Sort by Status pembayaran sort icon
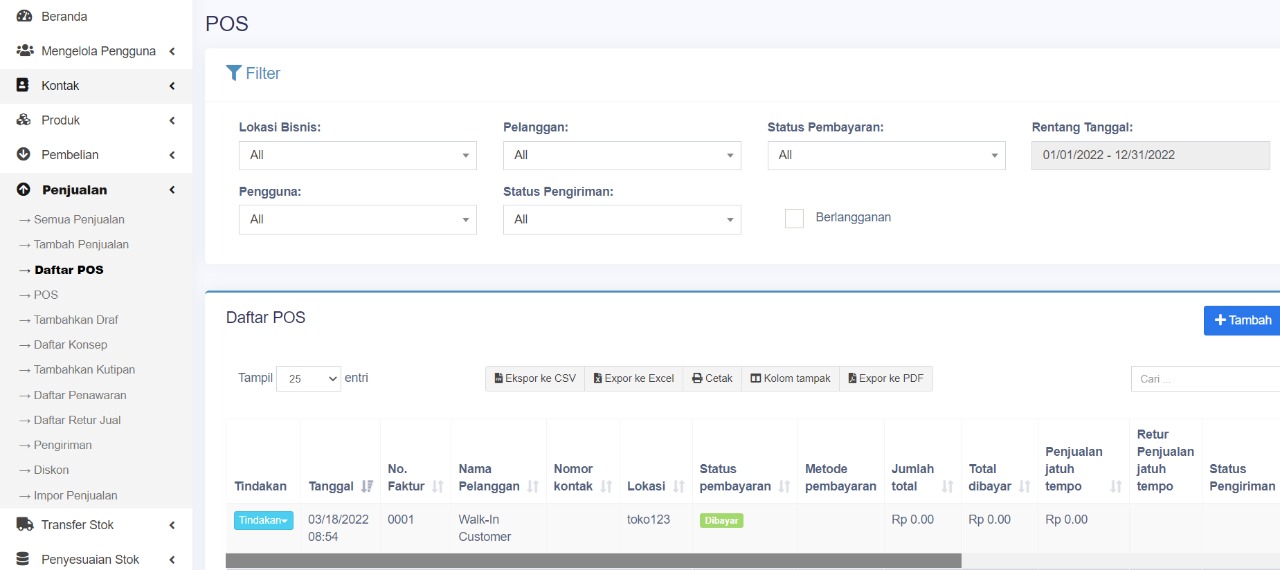Screen dimensions: 1280x570 [784, 486]
